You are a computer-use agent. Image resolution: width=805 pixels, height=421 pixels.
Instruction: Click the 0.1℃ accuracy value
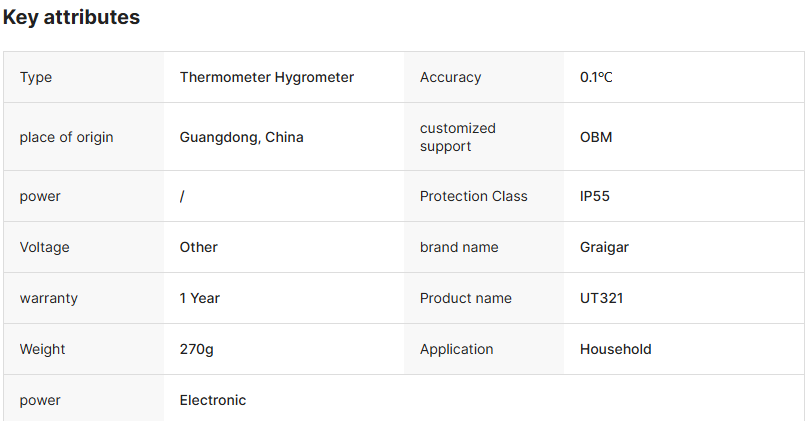click(596, 77)
